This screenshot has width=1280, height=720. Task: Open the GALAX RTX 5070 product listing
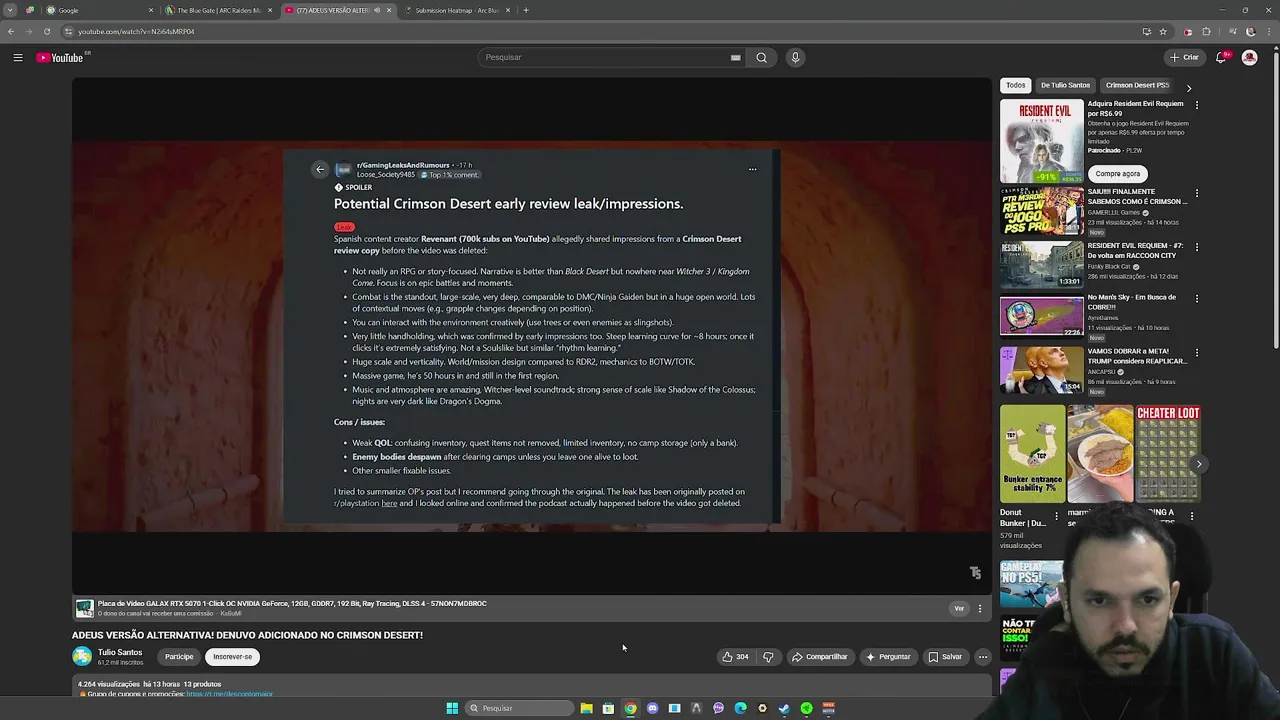tap(292, 604)
